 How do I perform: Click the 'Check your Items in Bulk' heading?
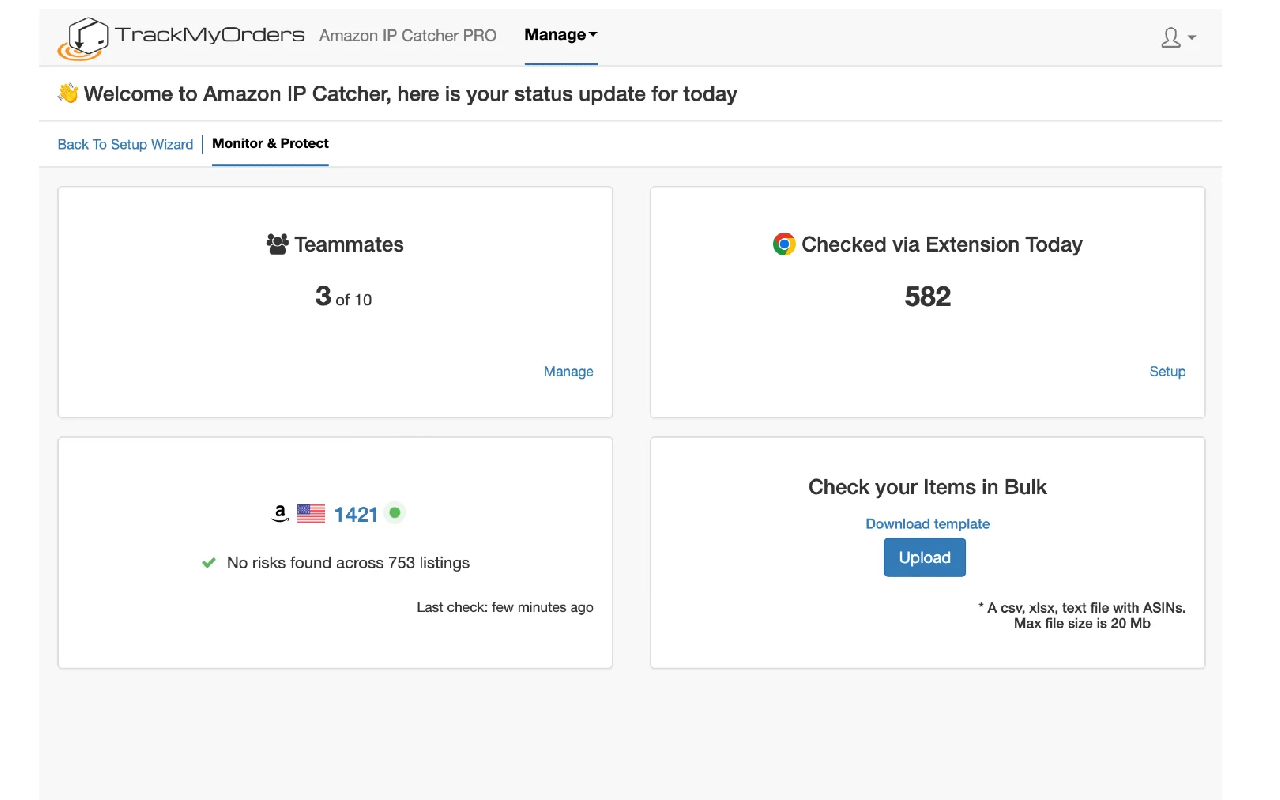(x=928, y=487)
